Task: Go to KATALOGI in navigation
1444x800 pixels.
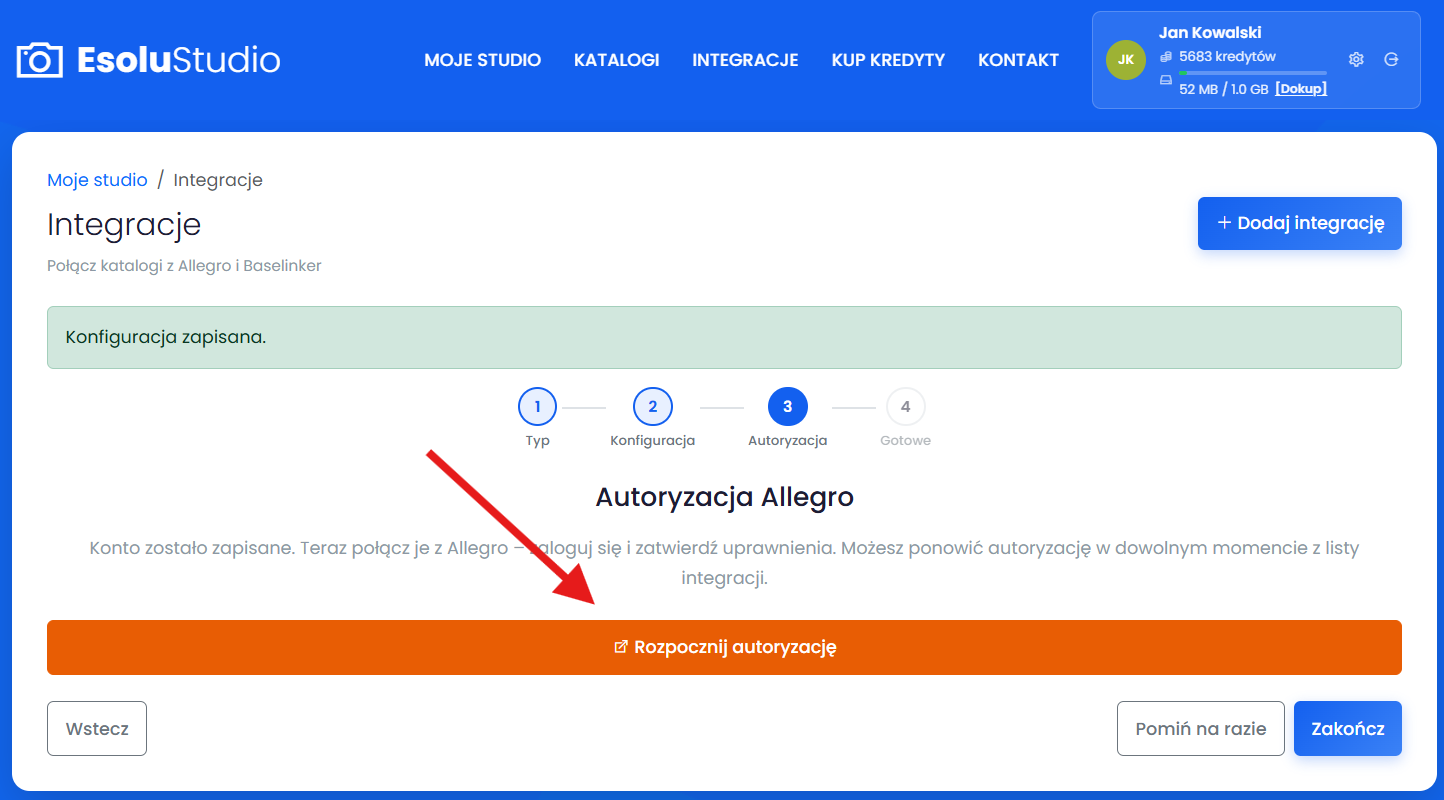Action: click(x=616, y=60)
